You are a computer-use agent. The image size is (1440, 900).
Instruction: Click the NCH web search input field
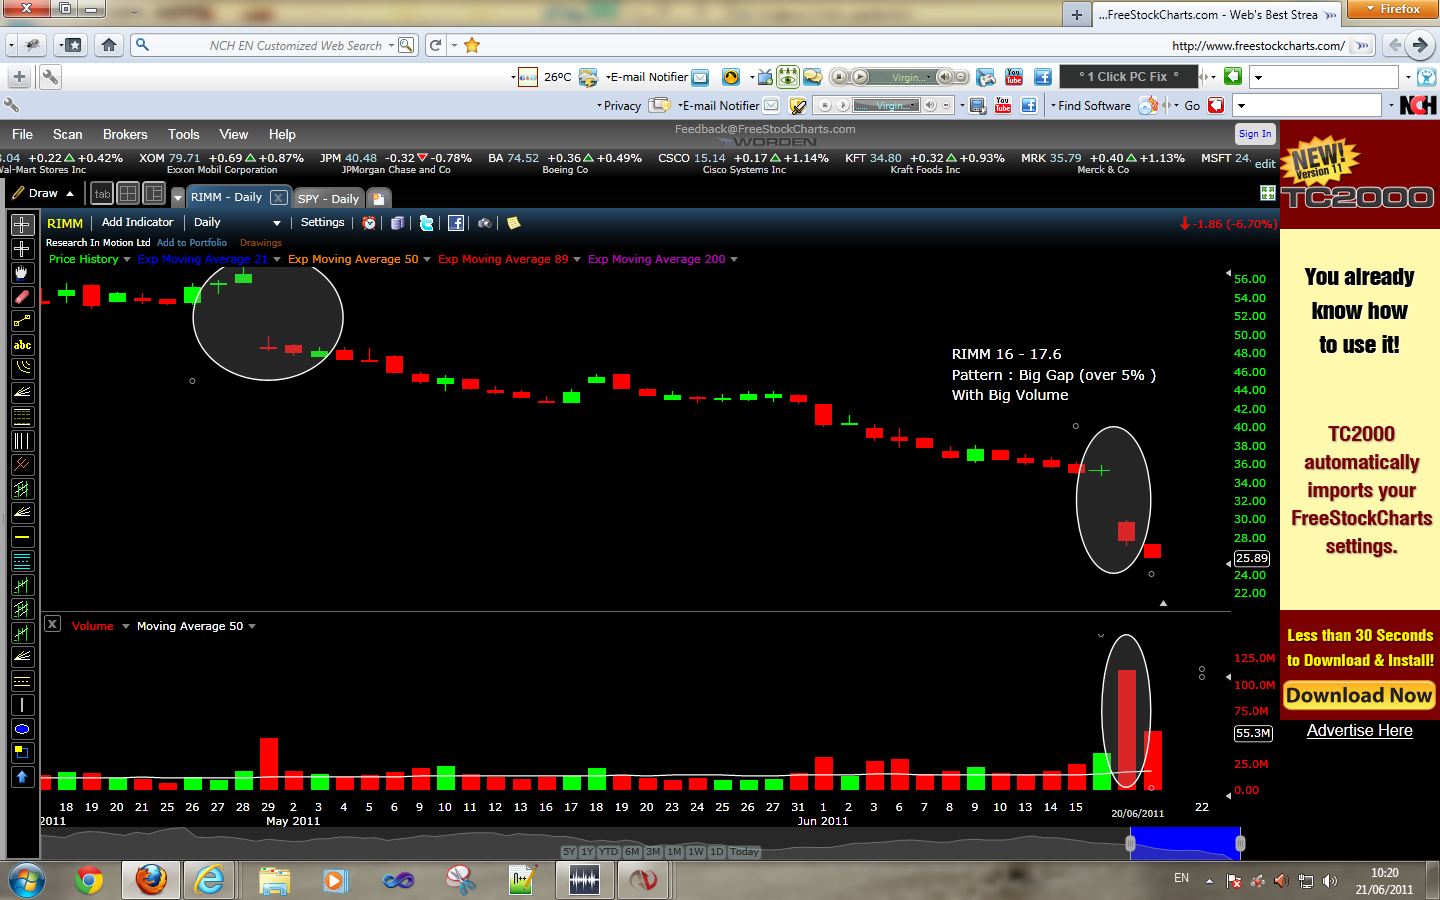275,45
